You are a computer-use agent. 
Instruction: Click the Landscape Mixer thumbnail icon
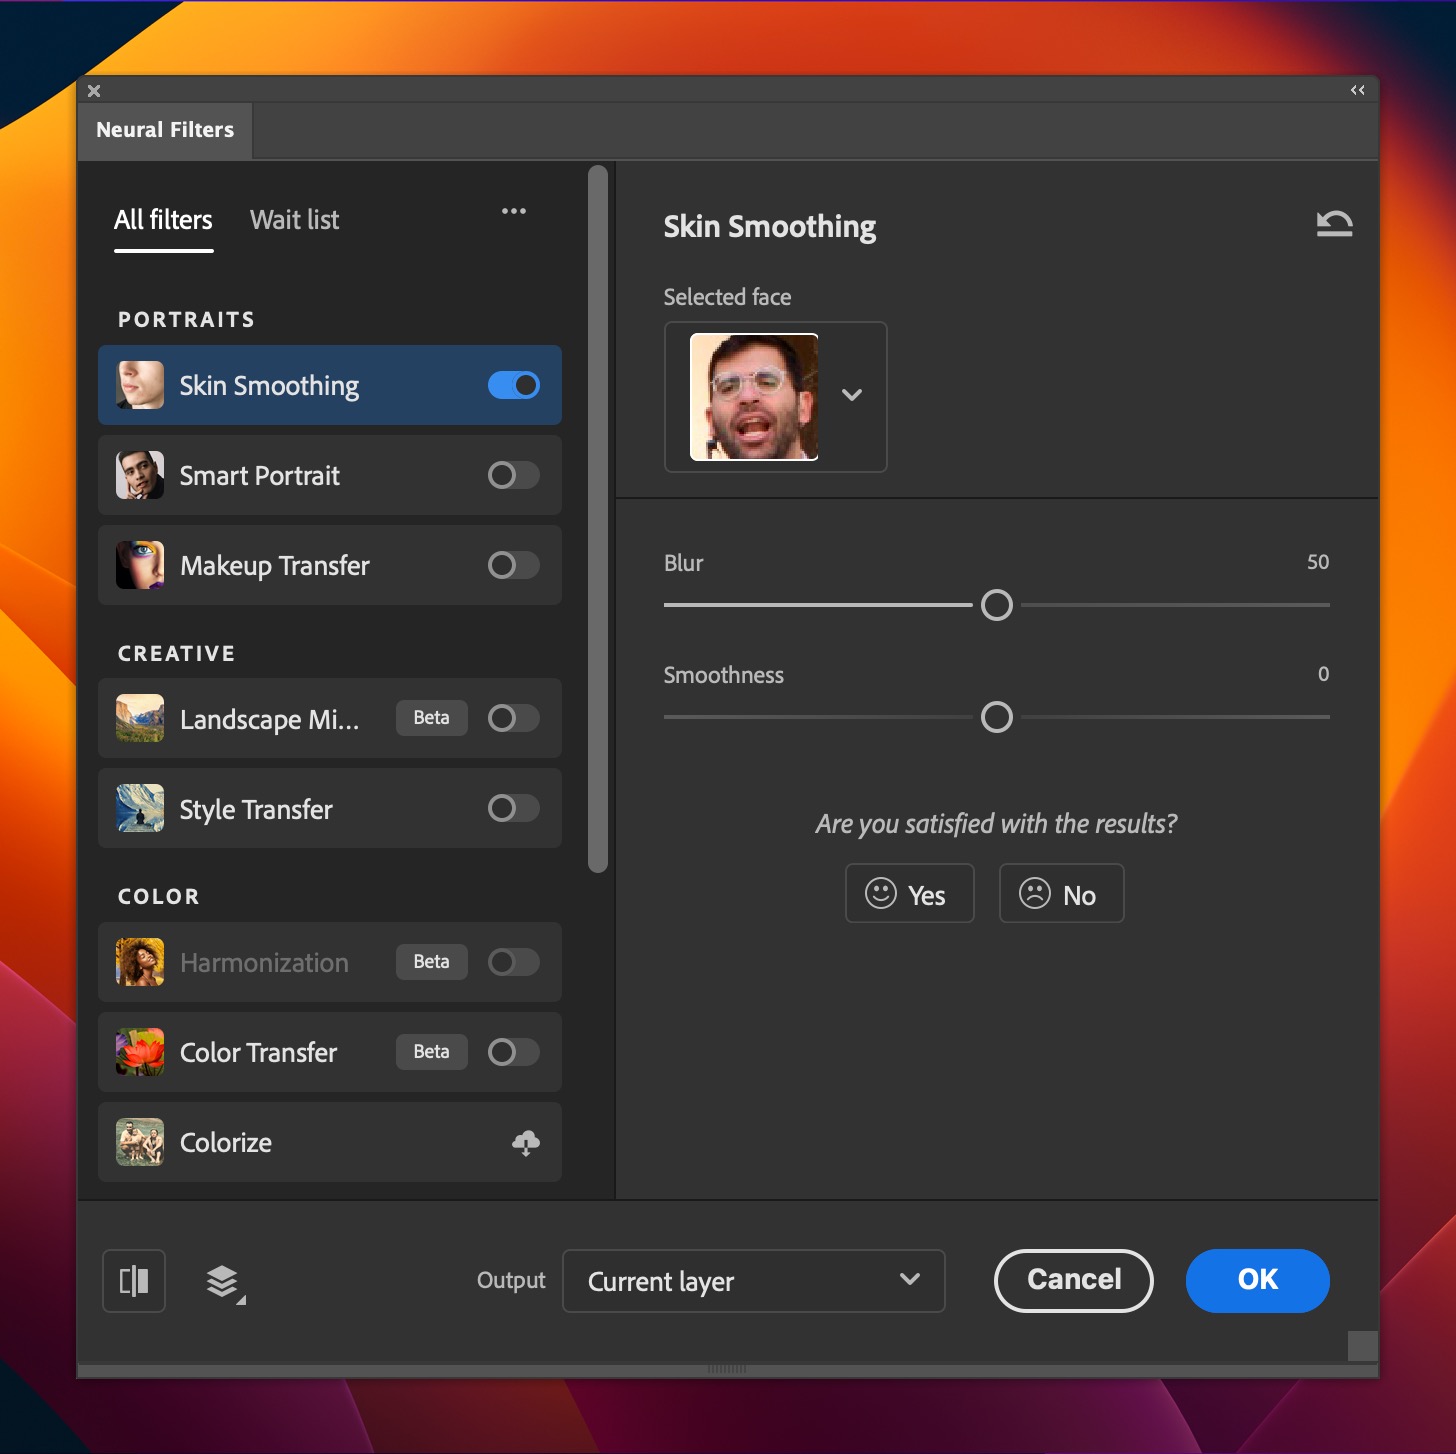[140, 718]
